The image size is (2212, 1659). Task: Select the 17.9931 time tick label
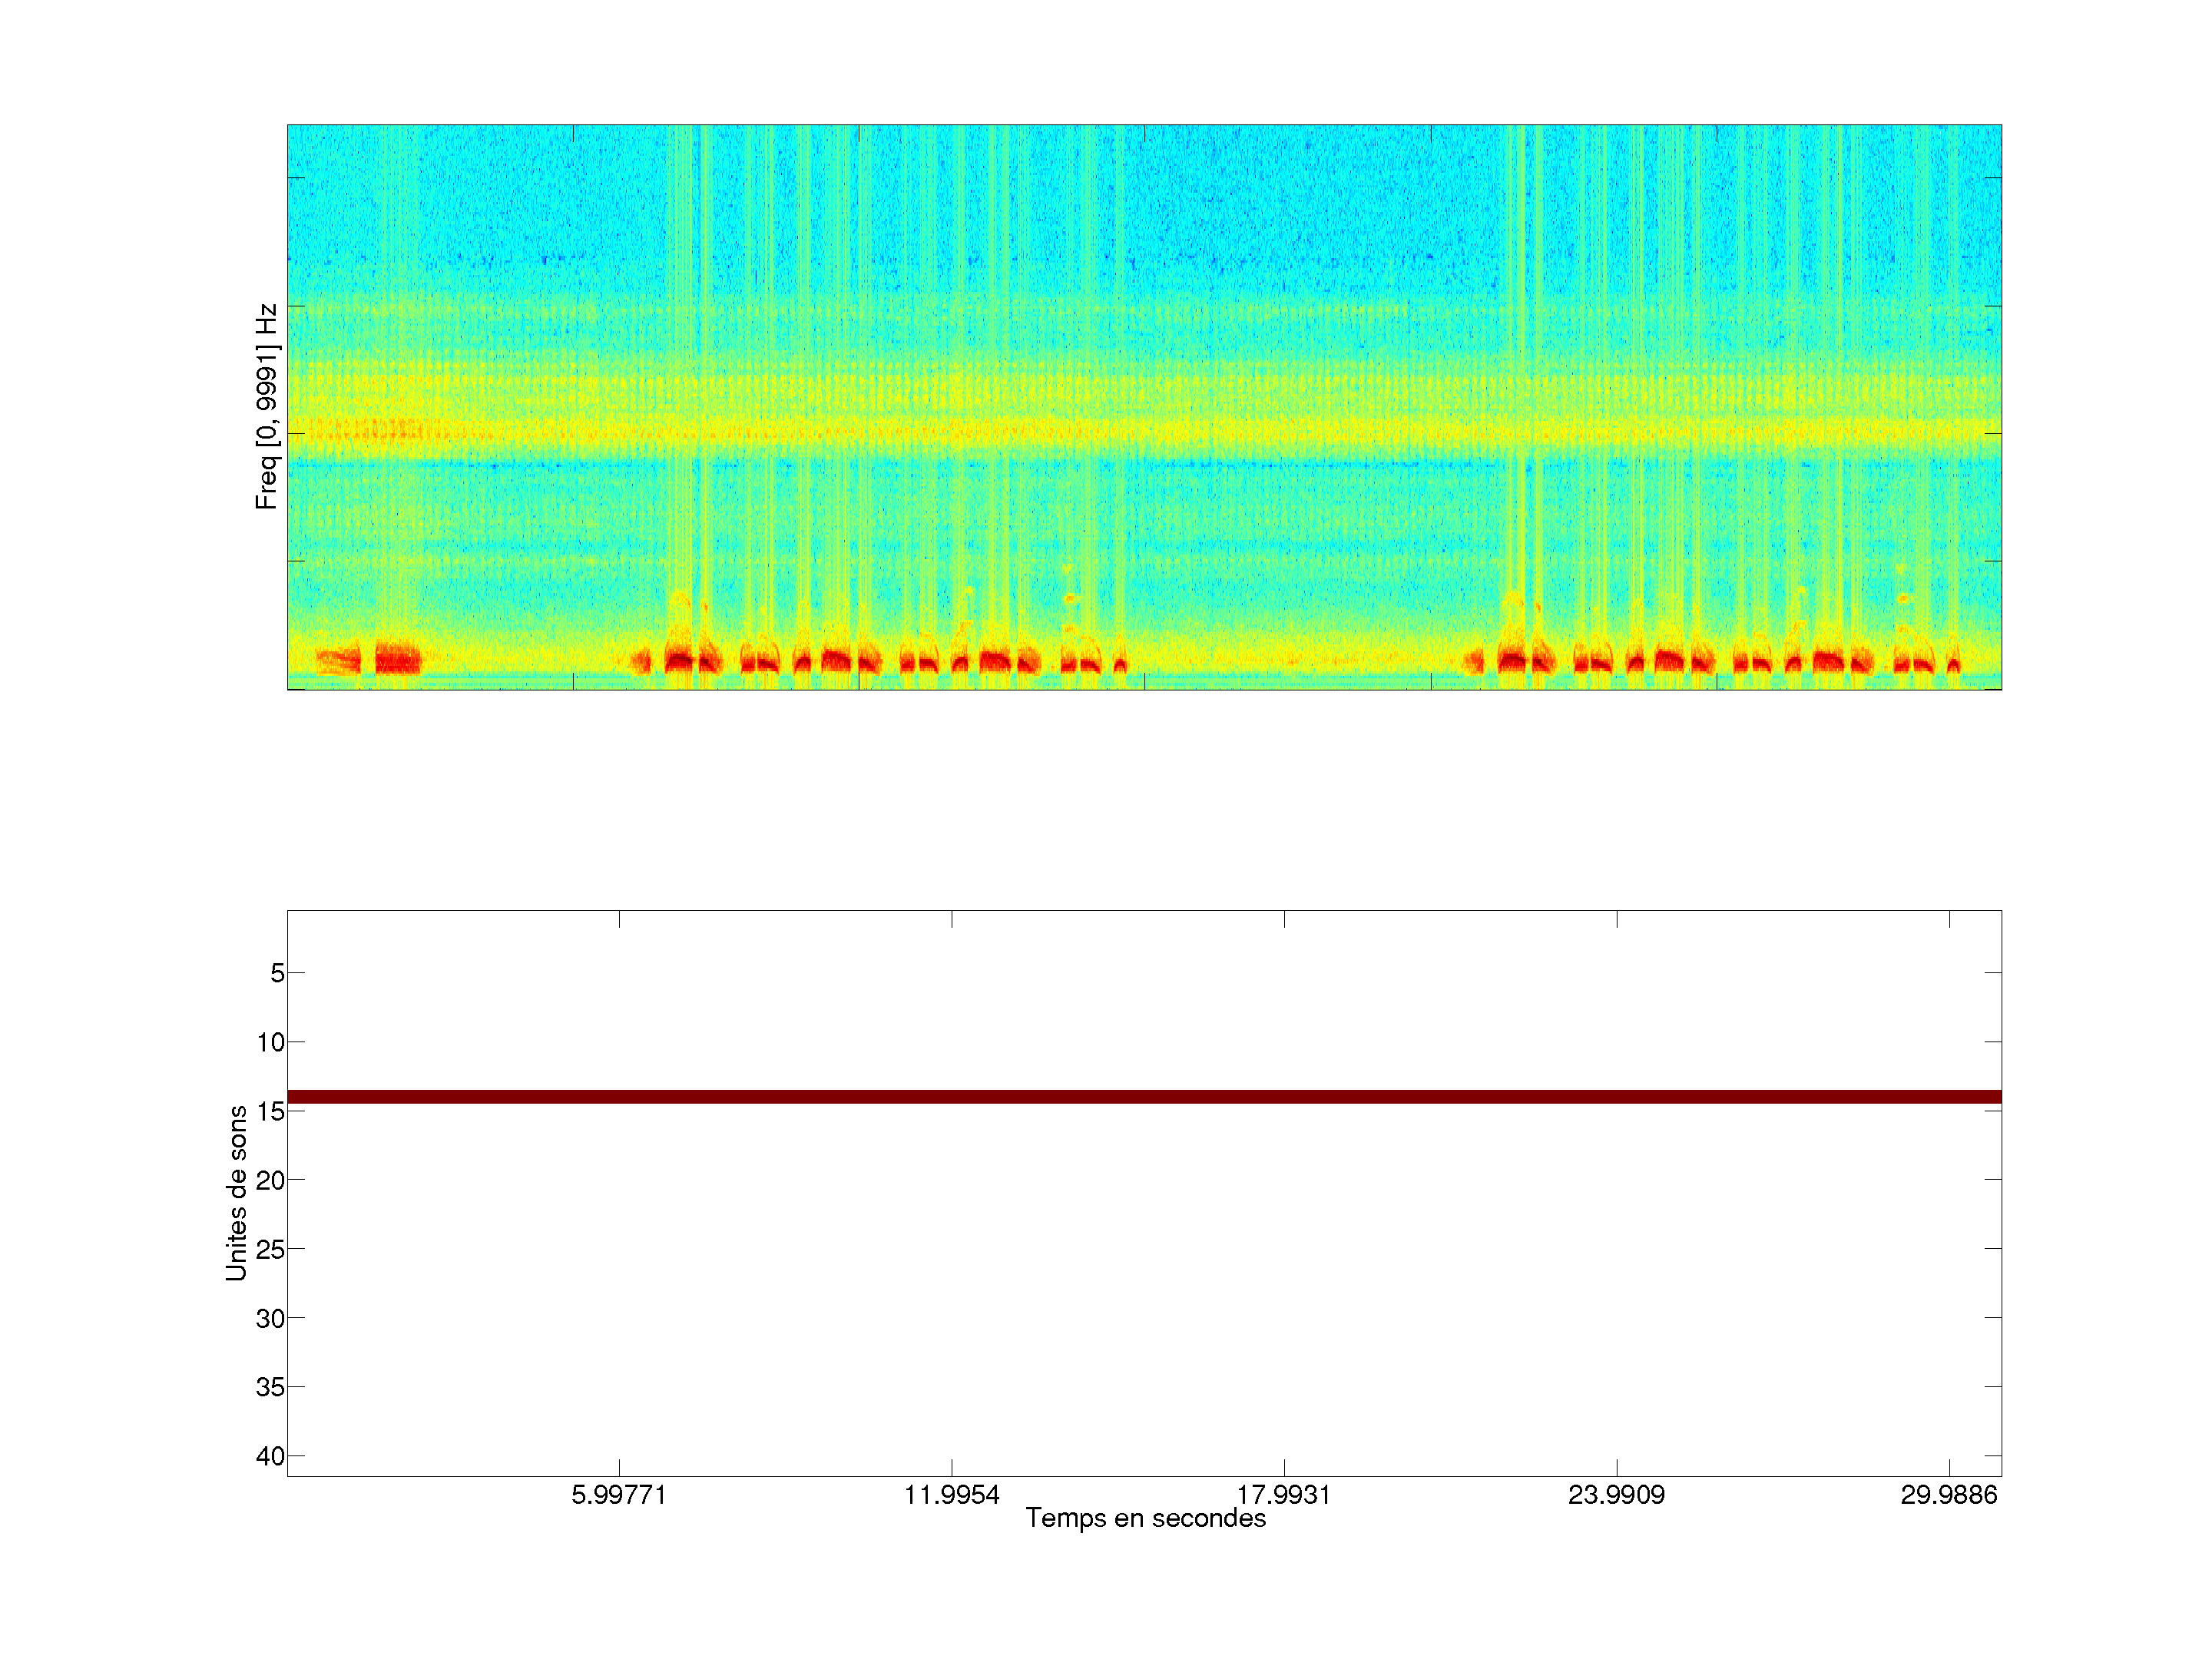click(x=1283, y=1495)
